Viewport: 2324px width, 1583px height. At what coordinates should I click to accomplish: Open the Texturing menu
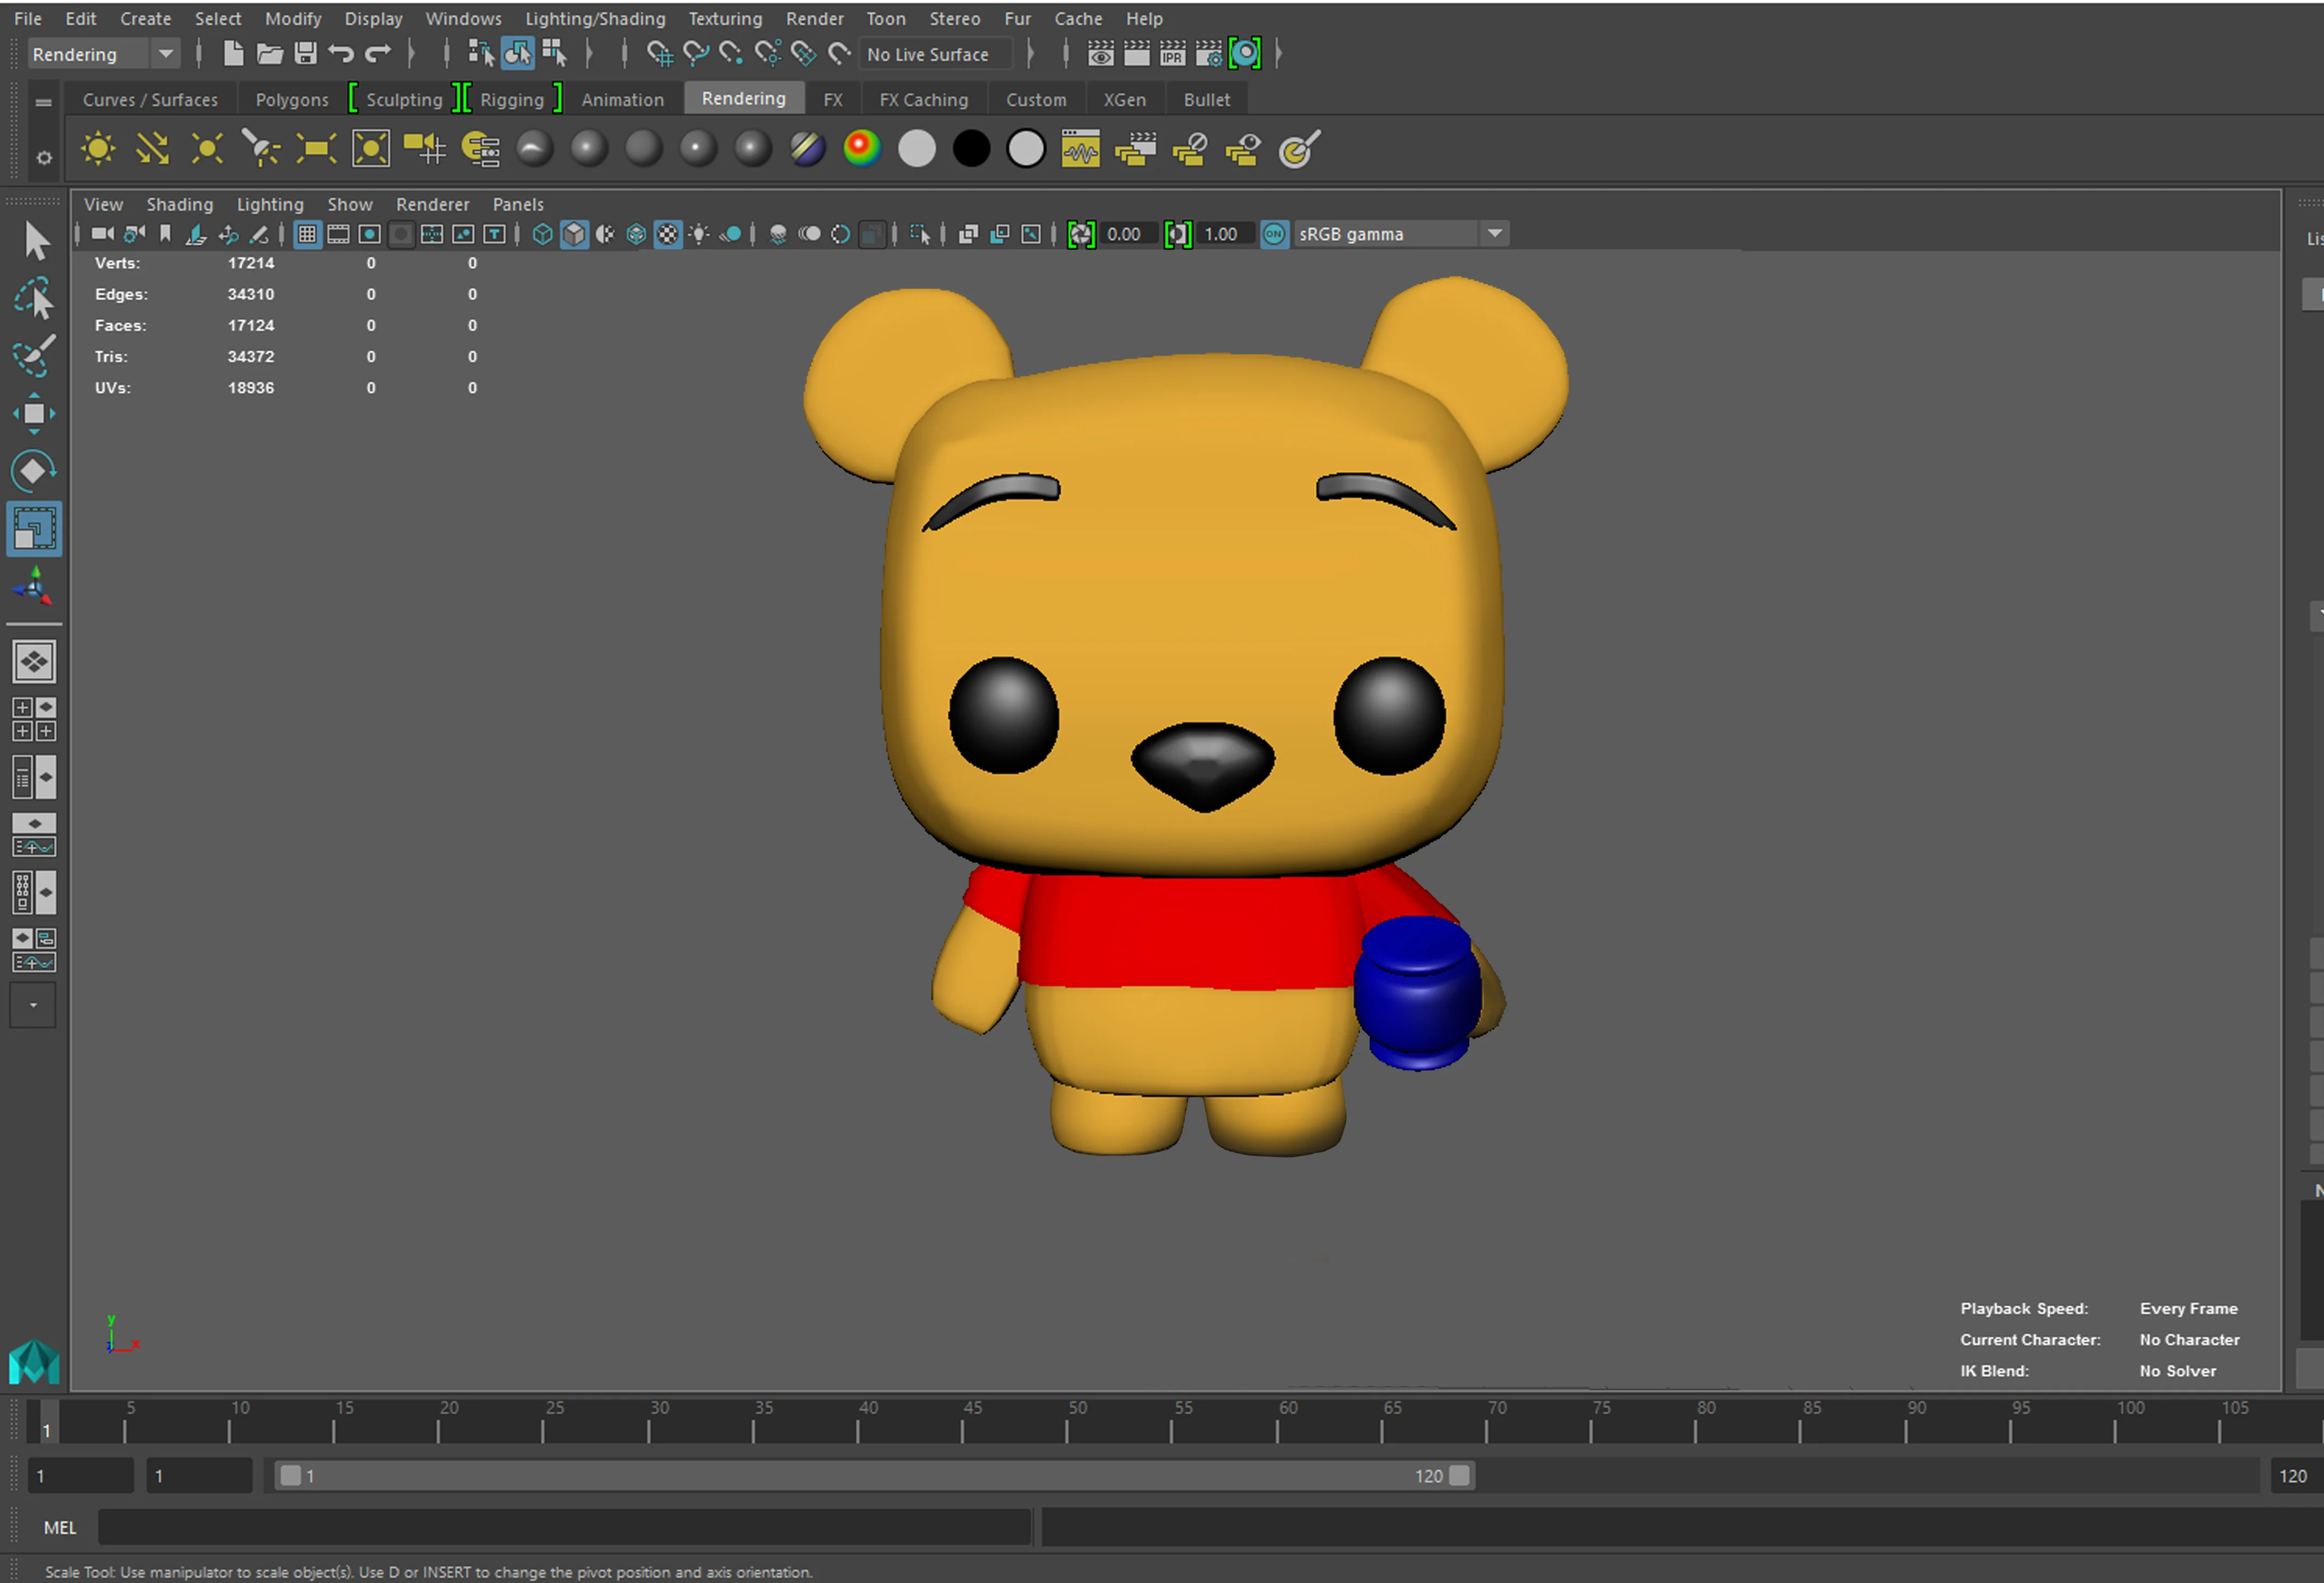725,18
